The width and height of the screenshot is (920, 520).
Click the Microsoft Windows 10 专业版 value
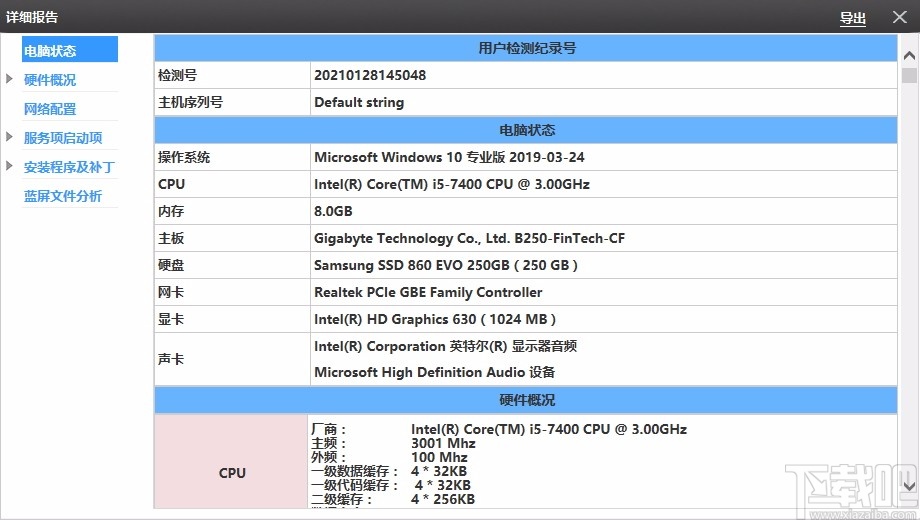click(x=449, y=157)
